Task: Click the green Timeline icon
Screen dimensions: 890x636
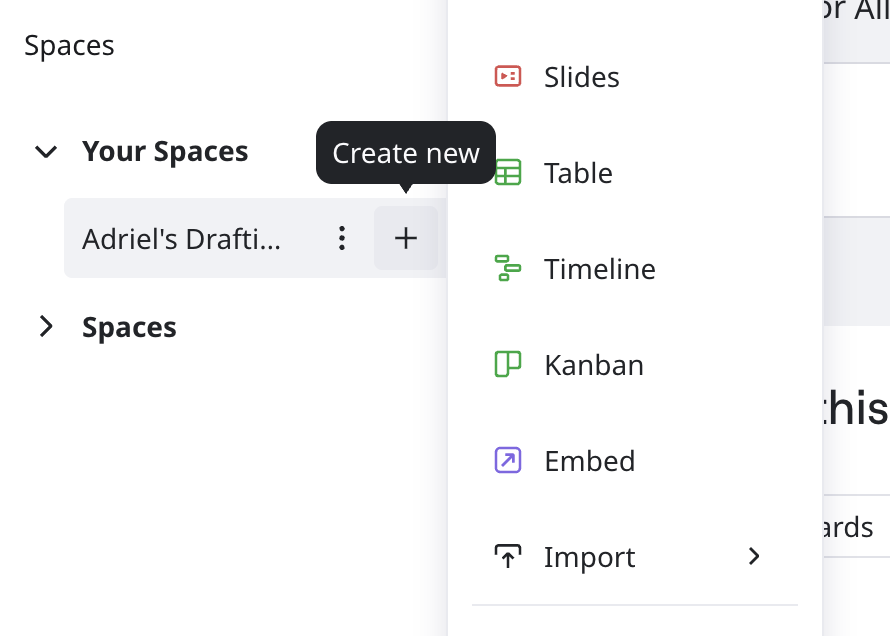Action: [x=508, y=268]
